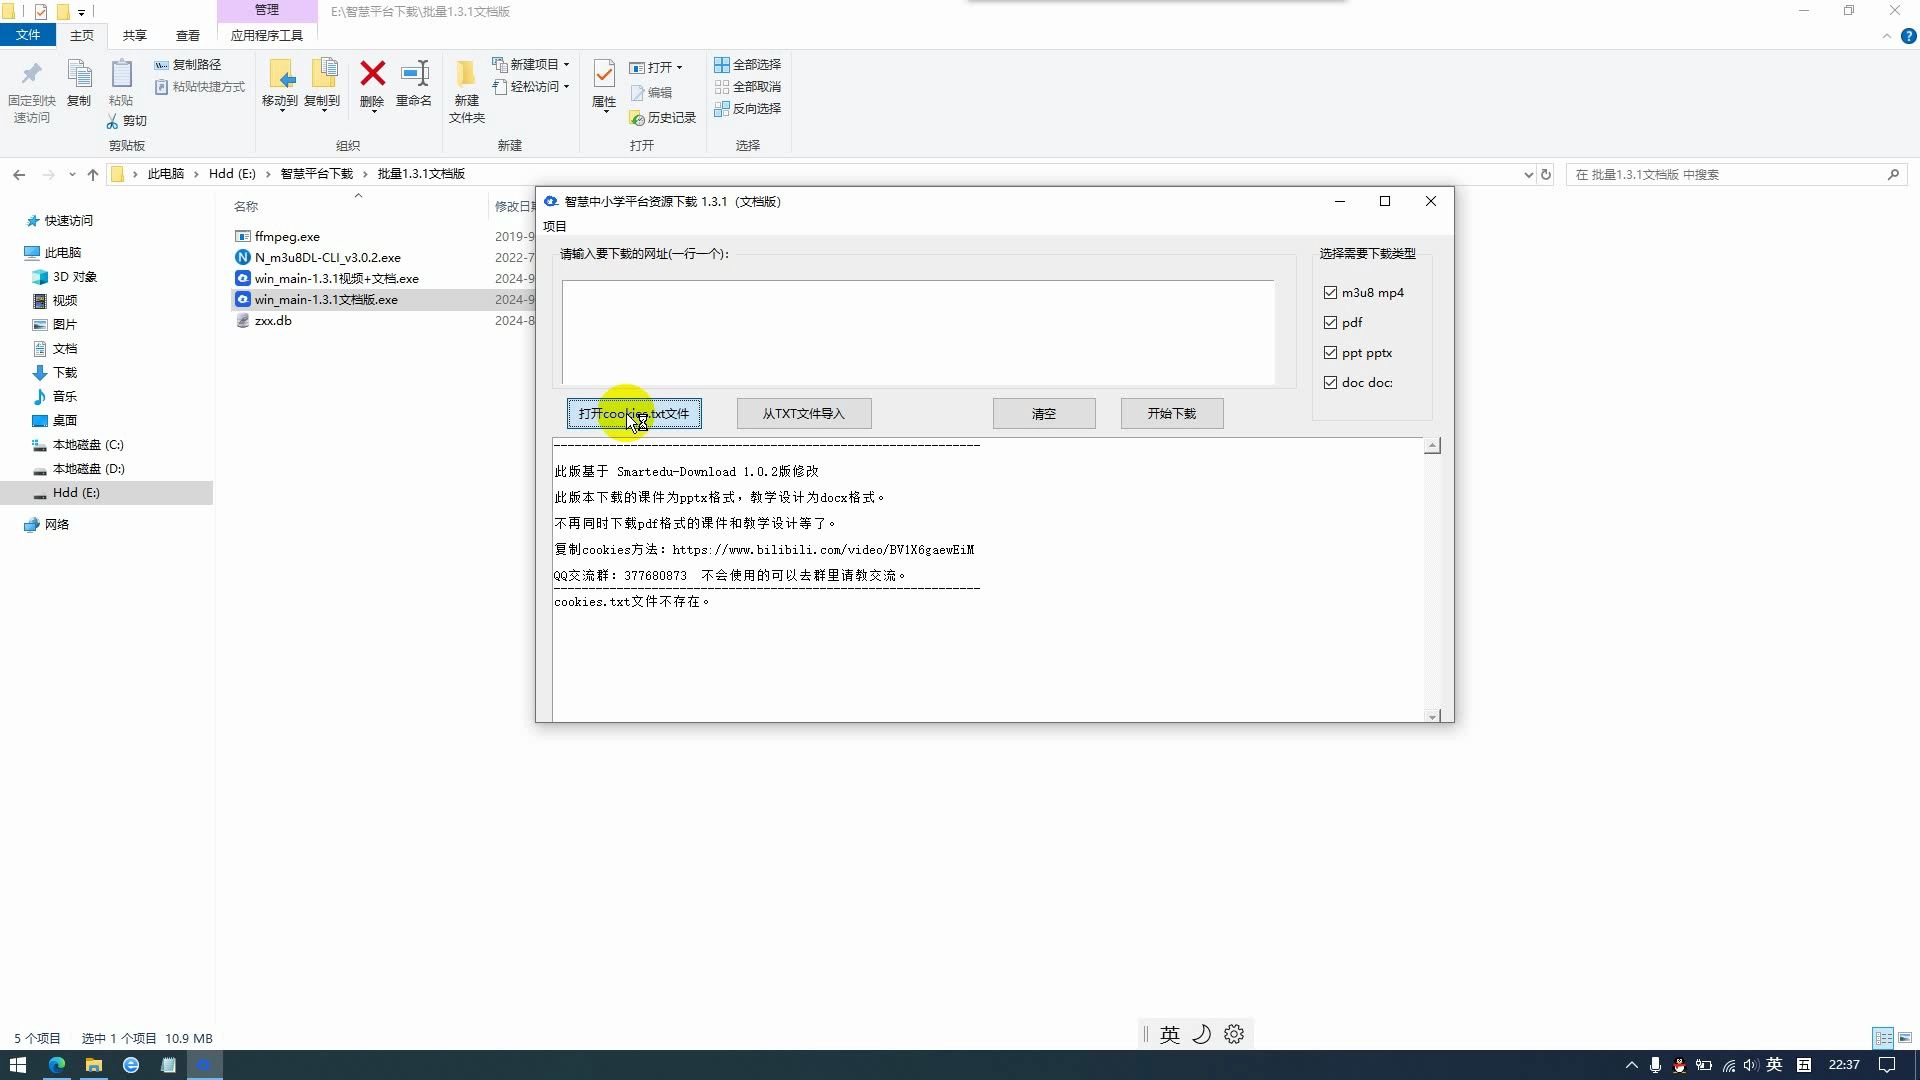Click the 从TXT文件导入 button
Viewport: 1920px width, 1080px height.
[806, 413]
